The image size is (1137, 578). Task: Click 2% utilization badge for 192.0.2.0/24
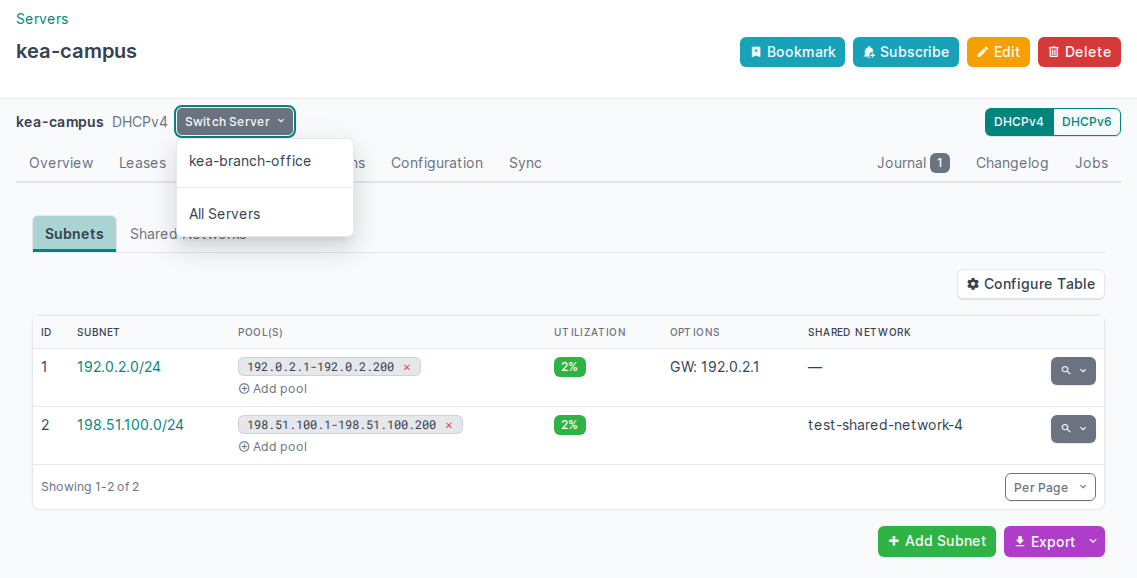click(569, 367)
